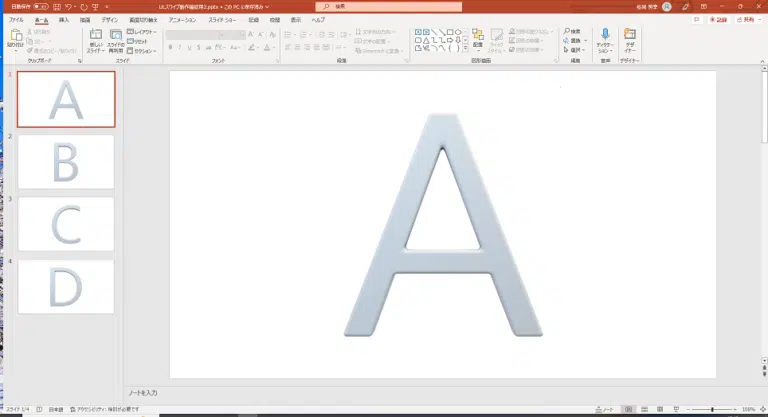Viewport: 768px width, 417px height.
Task: Start Dictation with the microphone icon
Action: (604, 38)
